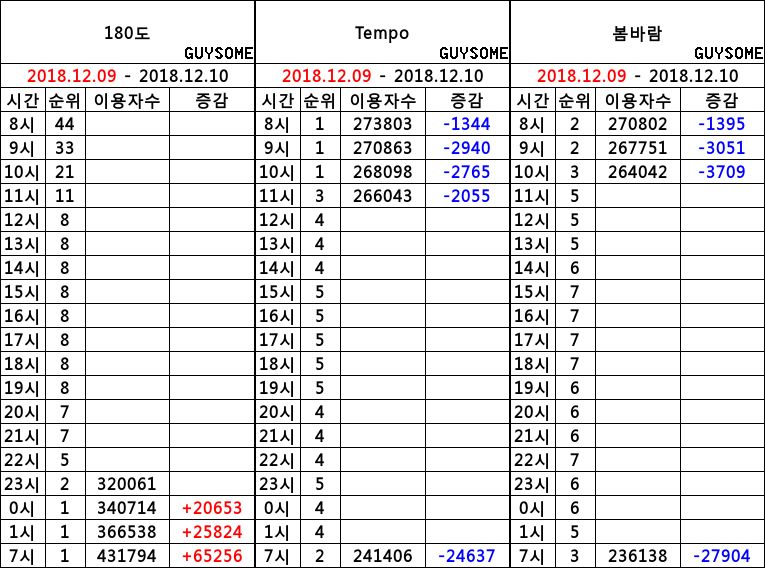Click rank 3 in Tempo 11시 row

tap(320, 196)
